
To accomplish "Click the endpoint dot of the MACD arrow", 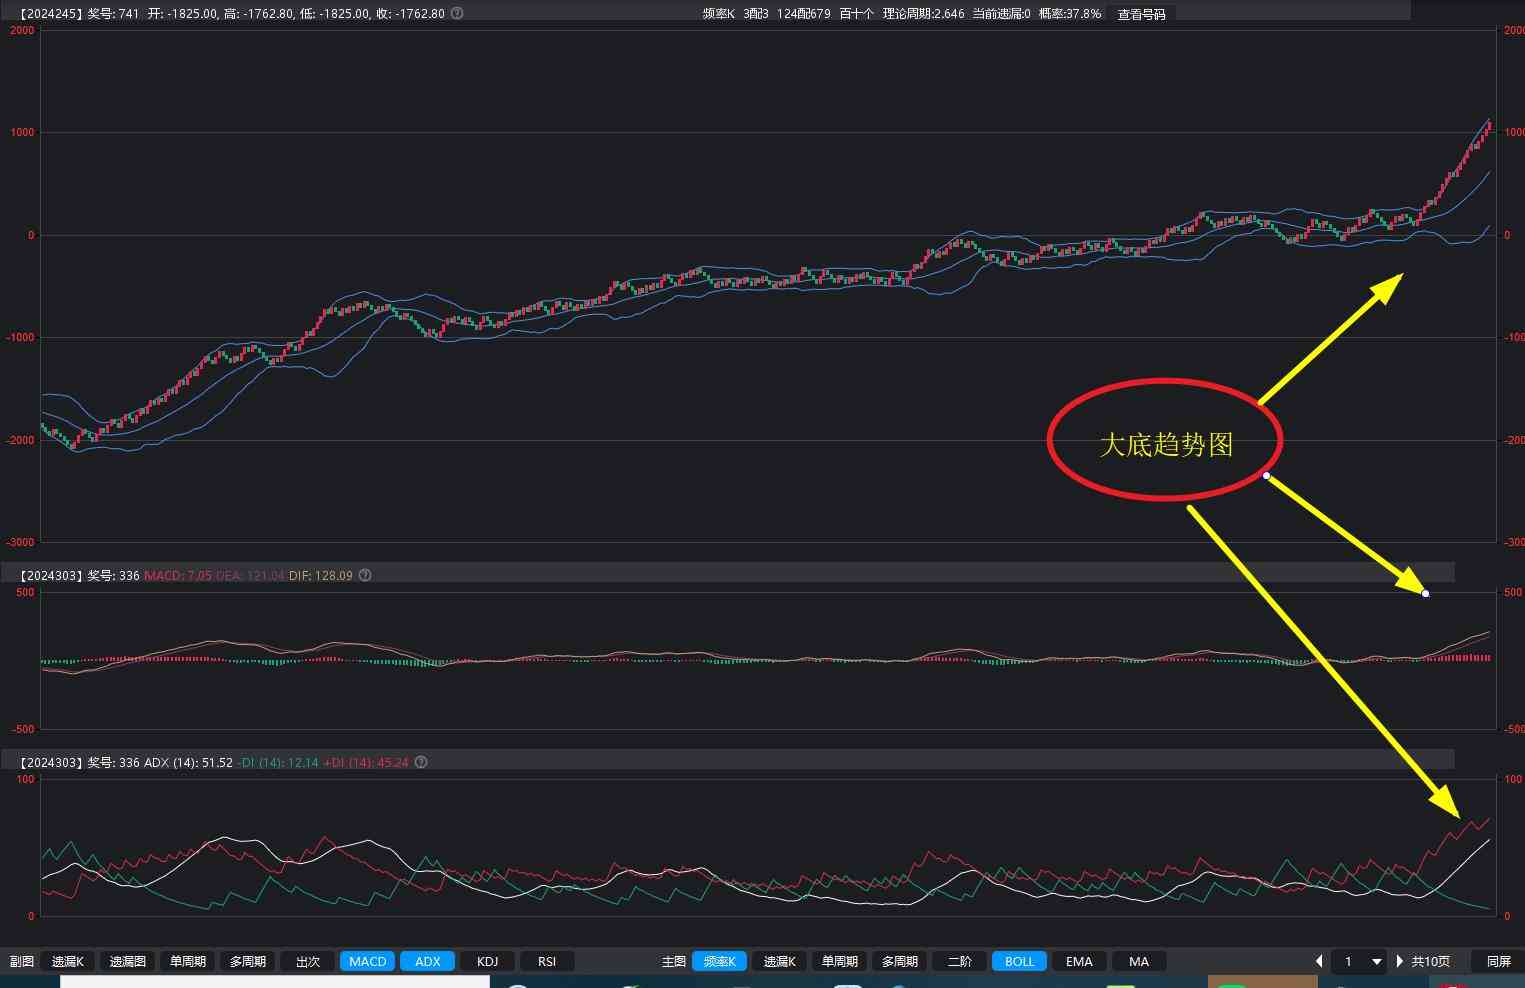I will [x=1425, y=594].
